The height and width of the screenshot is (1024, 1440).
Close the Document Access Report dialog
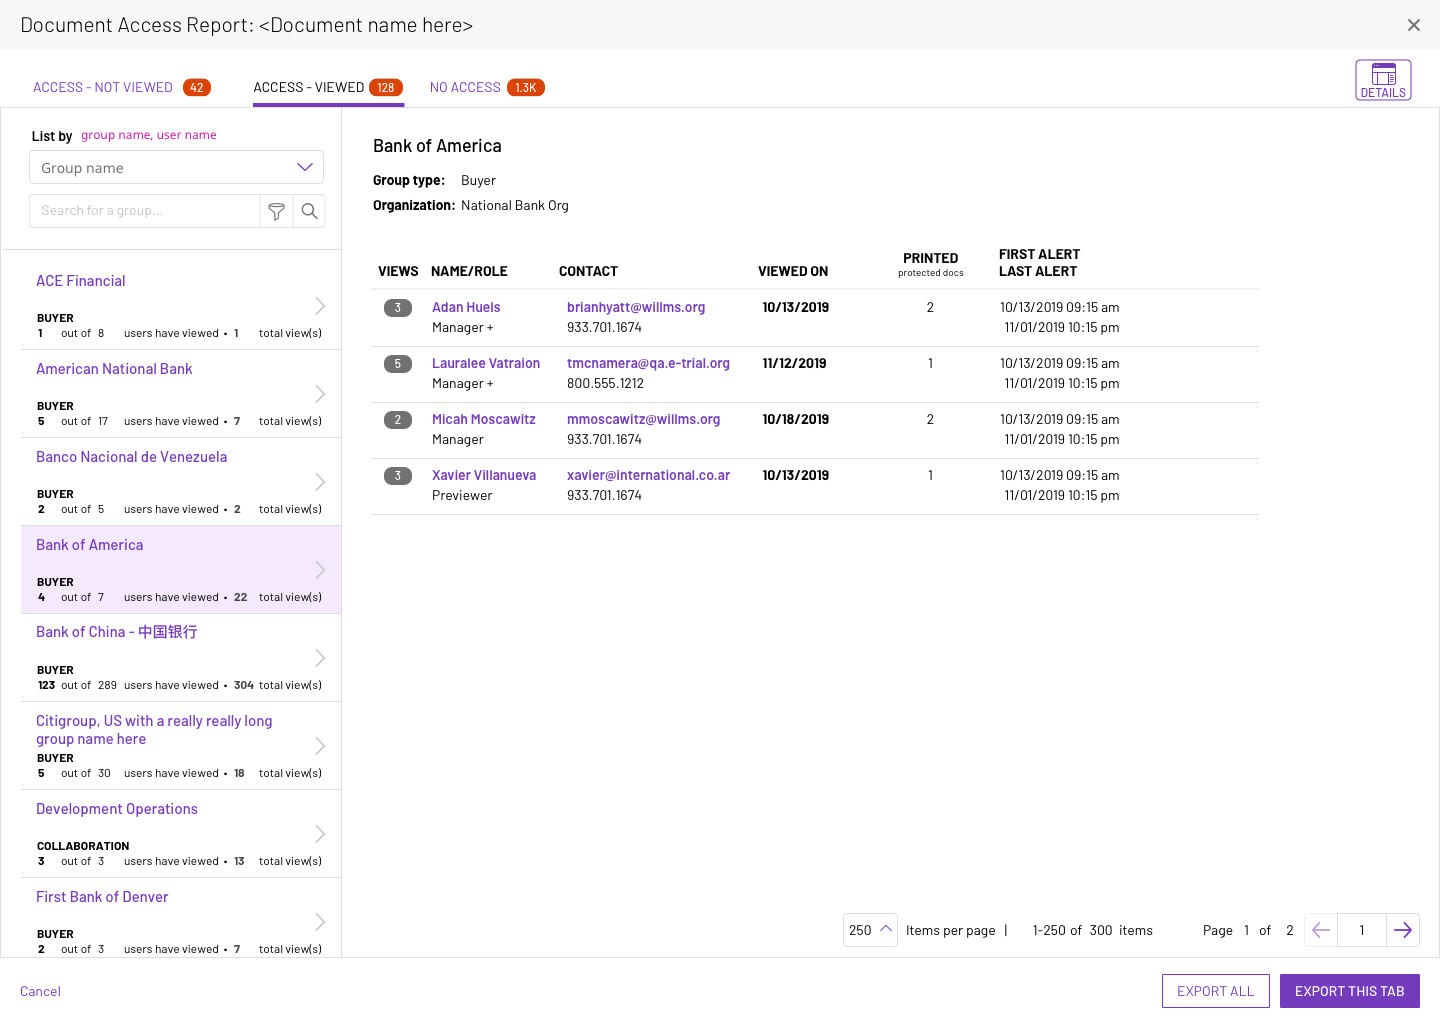(x=1414, y=25)
